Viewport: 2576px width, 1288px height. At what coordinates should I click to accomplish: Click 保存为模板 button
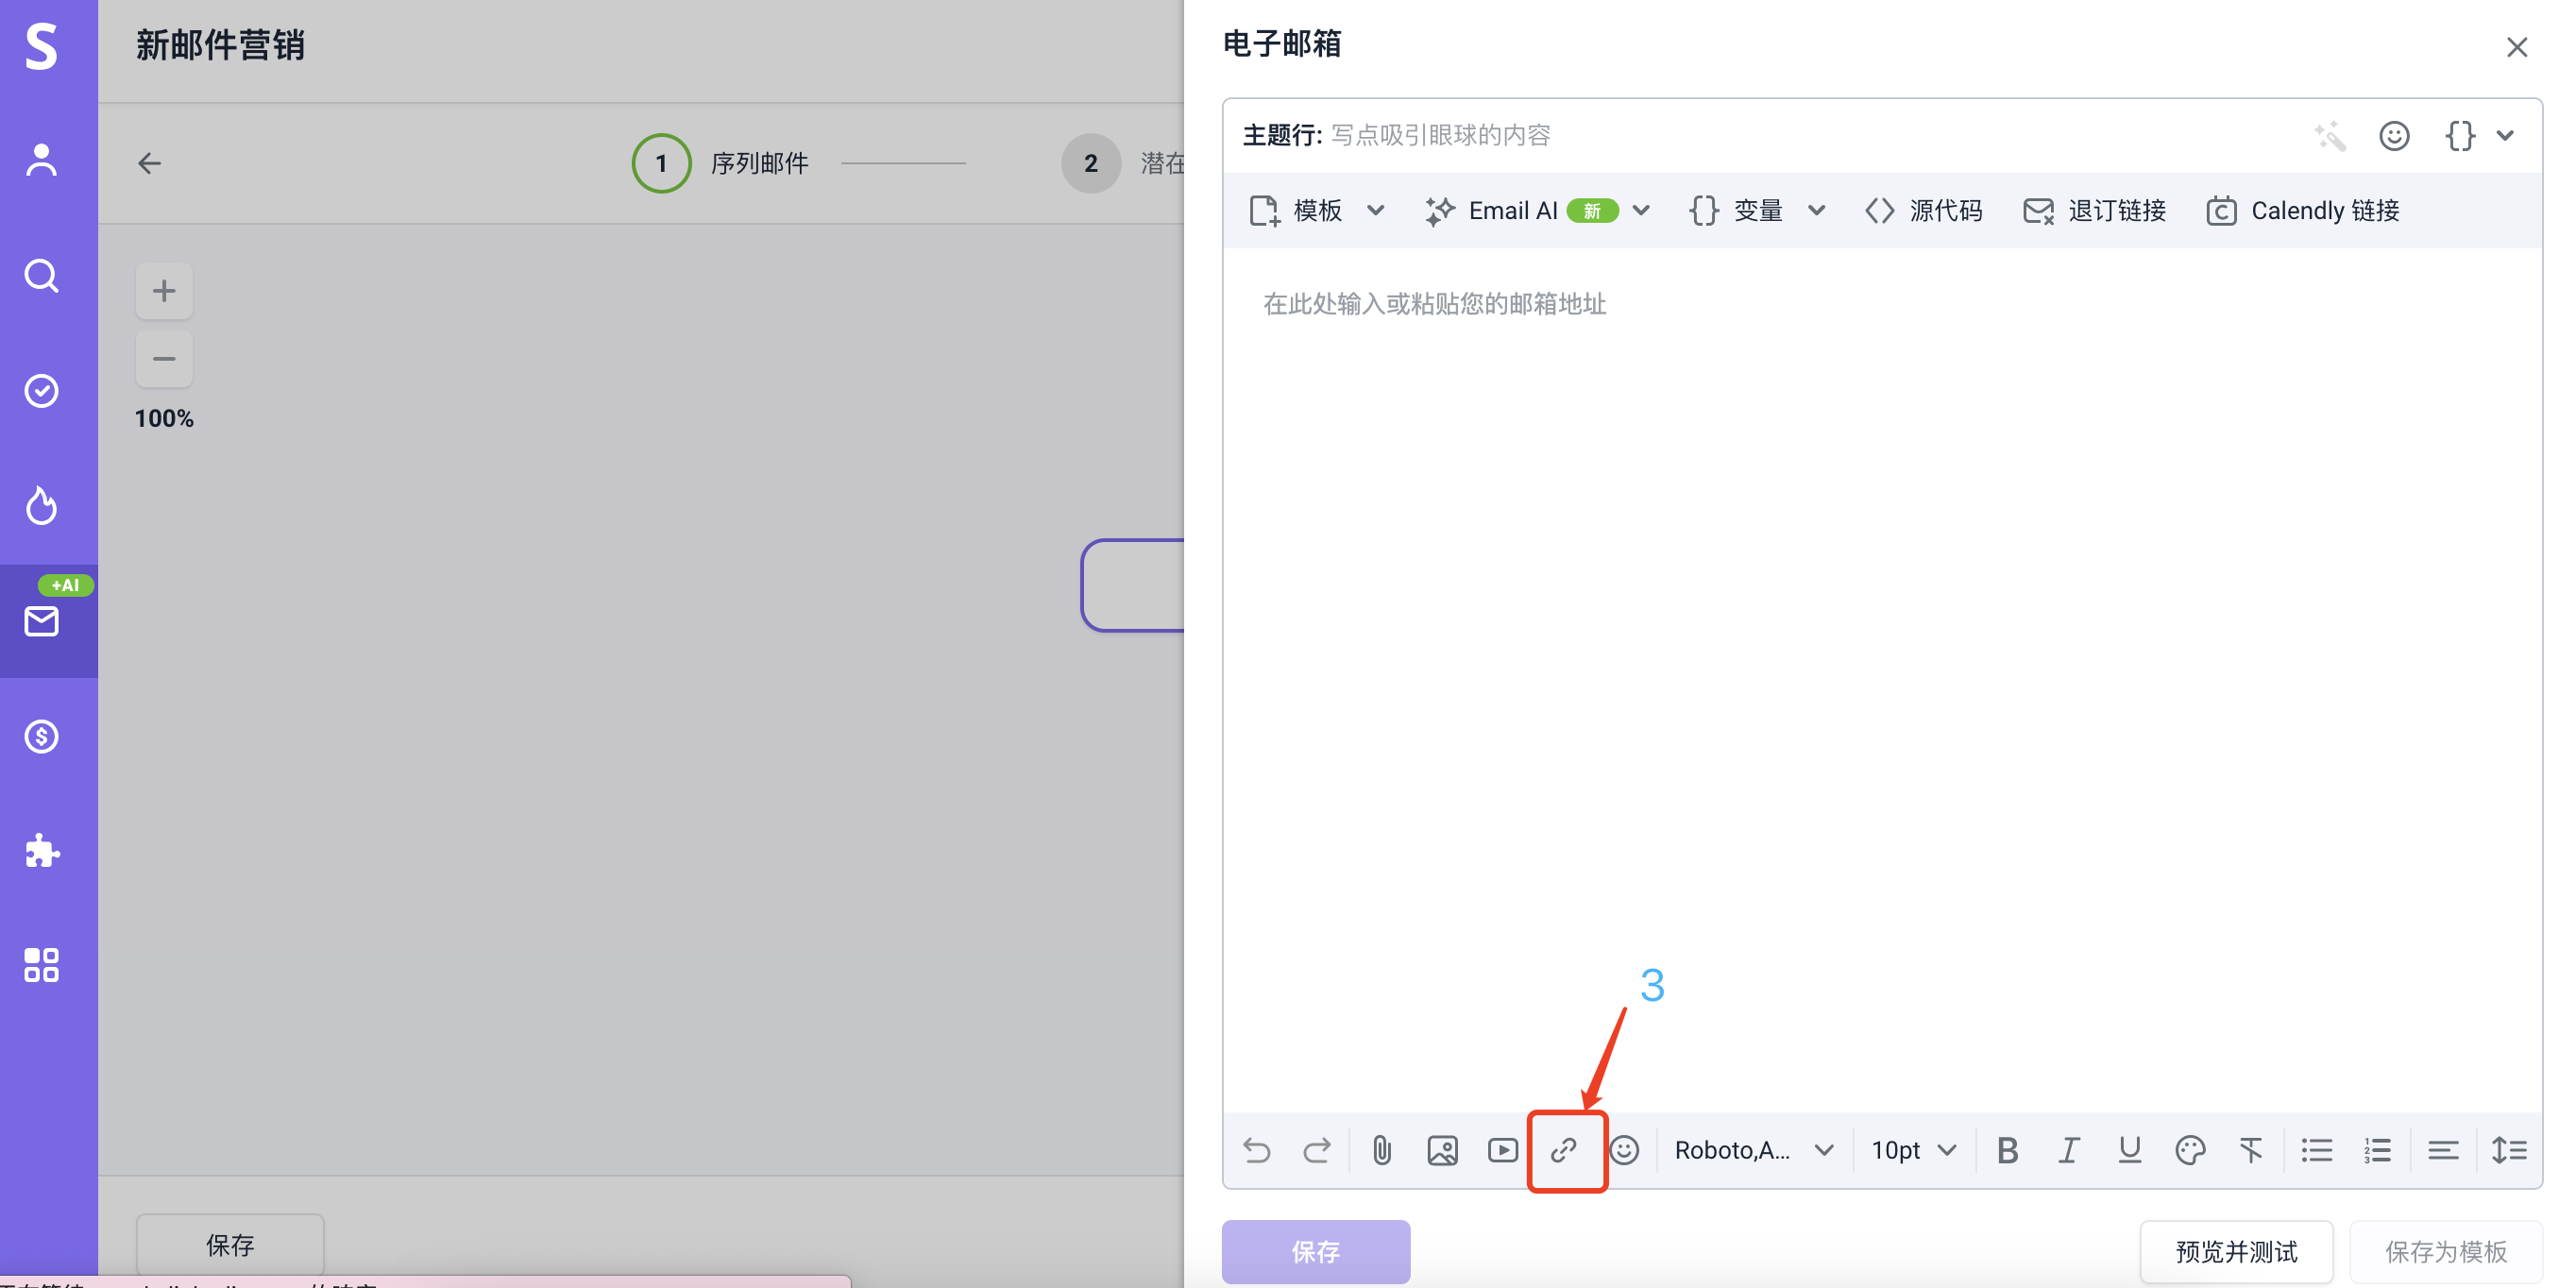click(x=2446, y=1251)
